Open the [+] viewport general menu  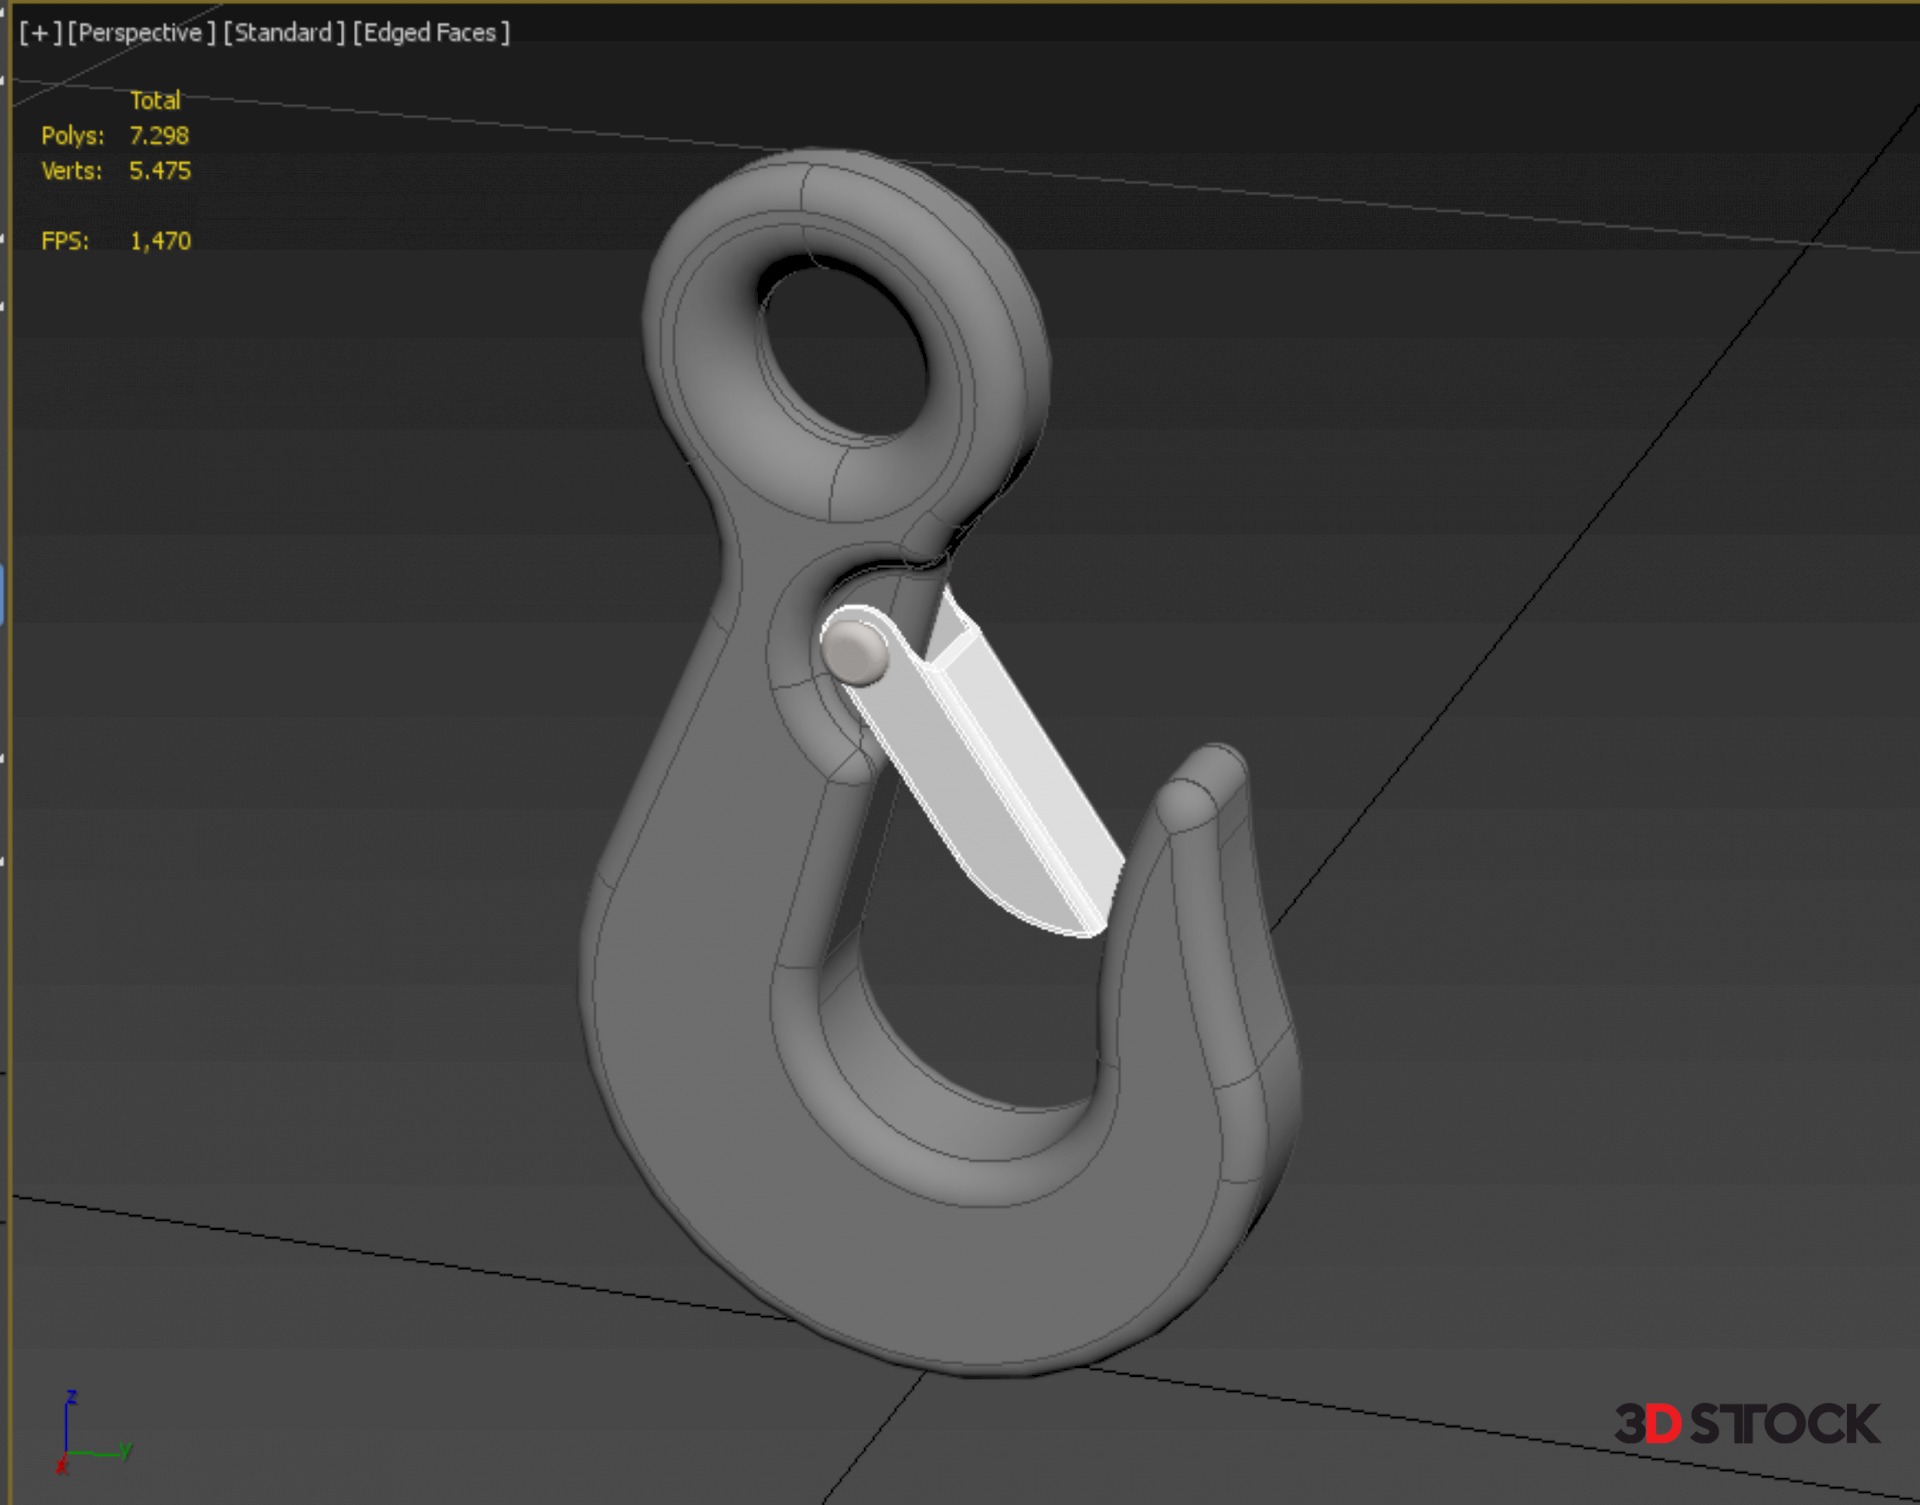pyautogui.click(x=40, y=33)
